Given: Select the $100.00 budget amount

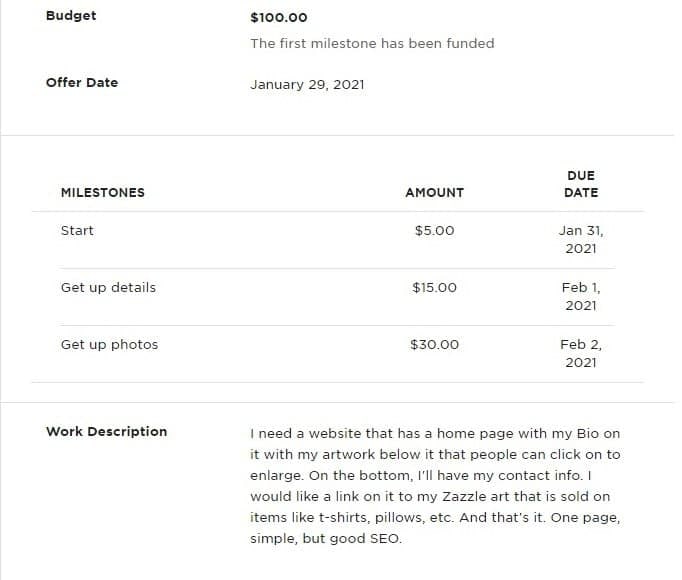Looking at the screenshot, I should [279, 18].
